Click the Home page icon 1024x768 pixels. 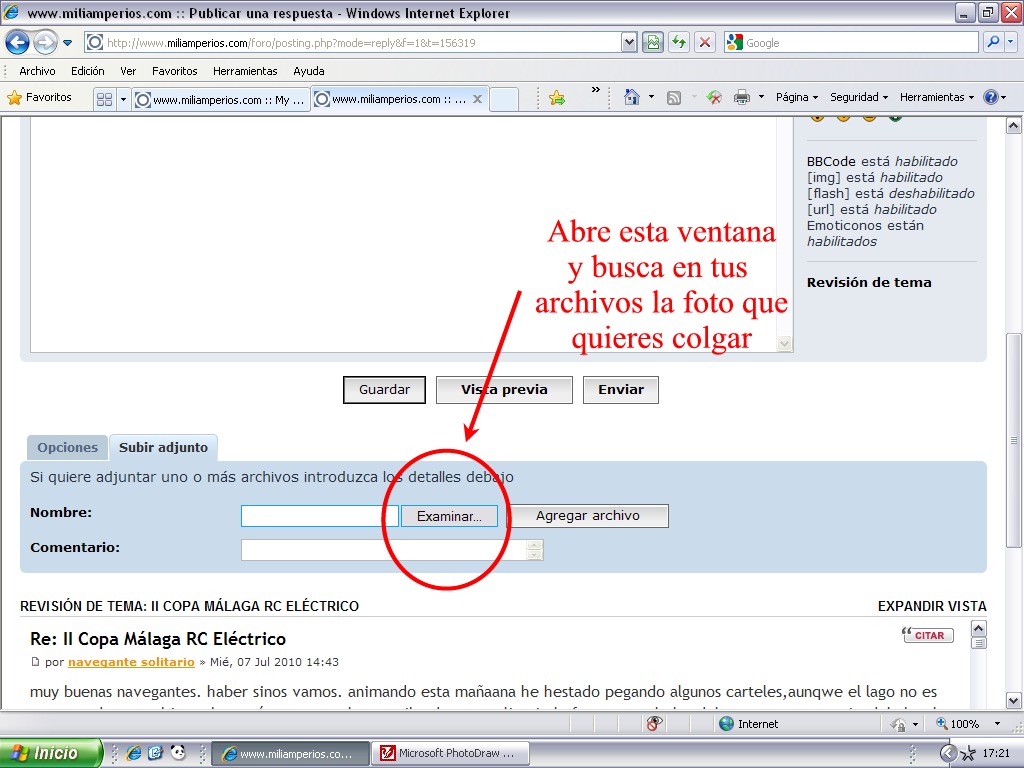pyautogui.click(x=631, y=97)
